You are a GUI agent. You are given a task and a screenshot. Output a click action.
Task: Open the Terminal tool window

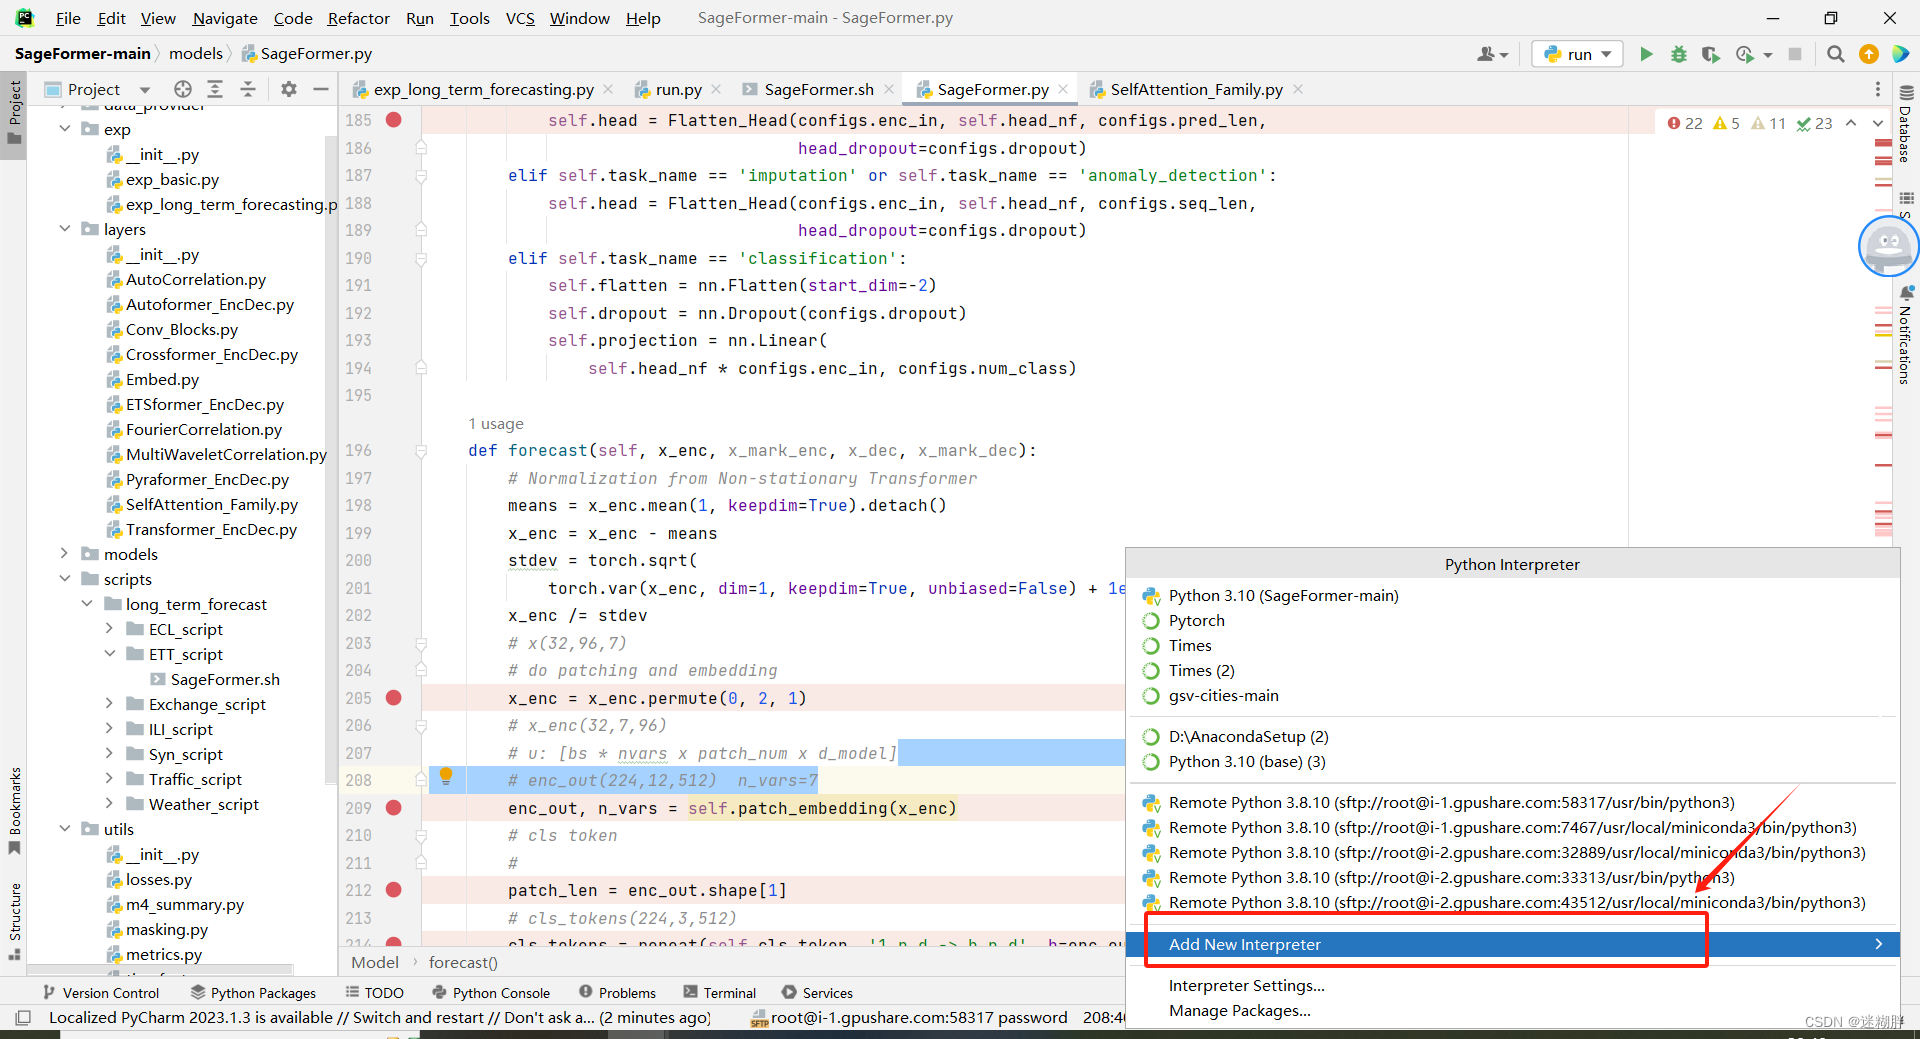click(720, 993)
